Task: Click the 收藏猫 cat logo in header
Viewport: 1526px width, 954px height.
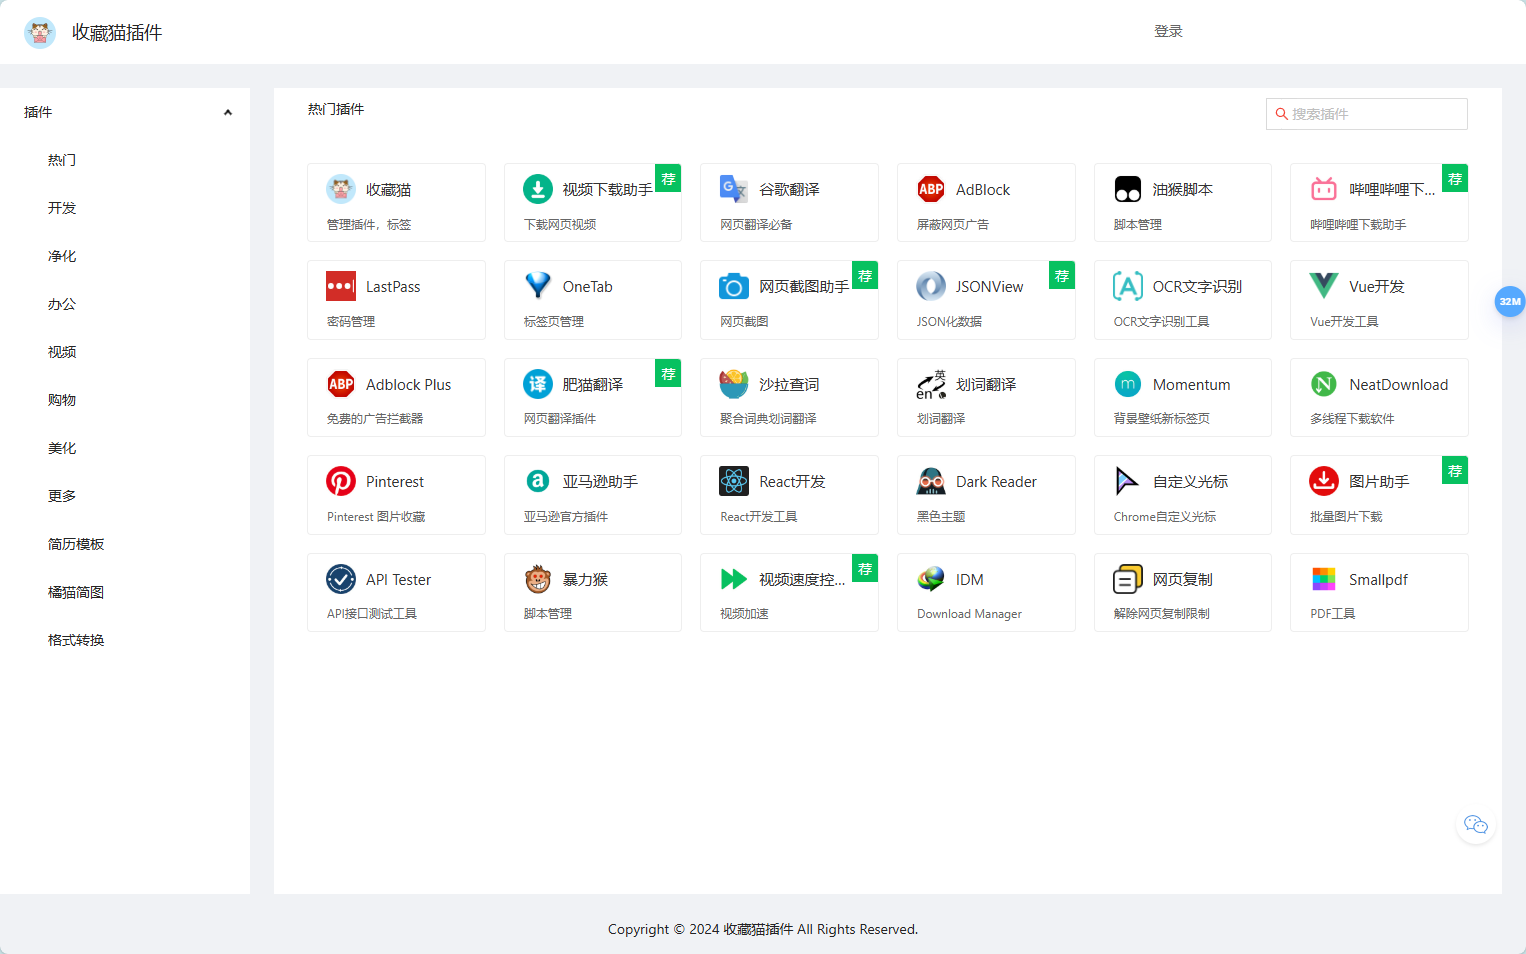Action: (x=40, y=33)
